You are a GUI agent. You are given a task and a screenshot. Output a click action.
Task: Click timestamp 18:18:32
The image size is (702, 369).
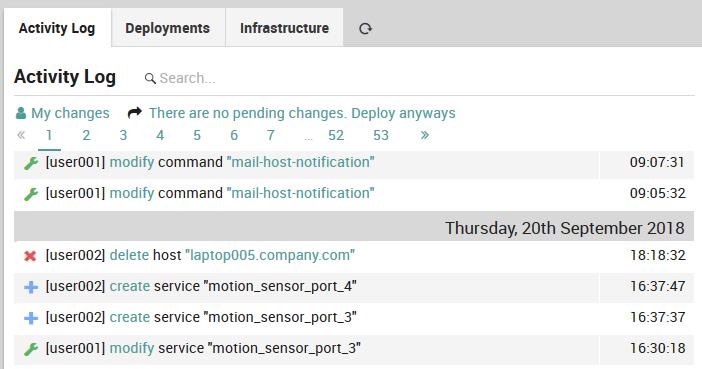click(657, 255)
